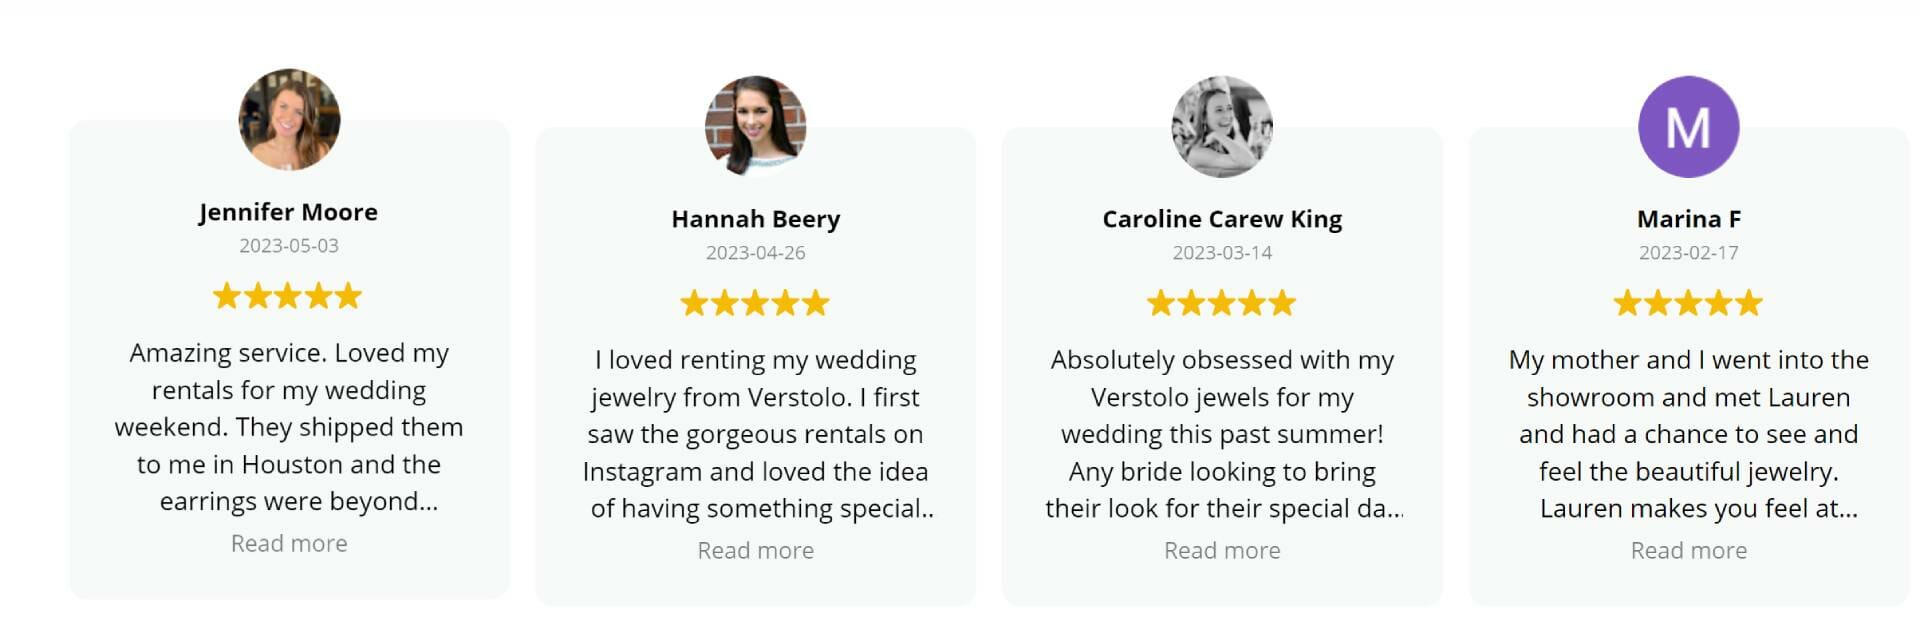
Task: Click Caroline Carew King's profile photo
Action: tap(1222, 127)
